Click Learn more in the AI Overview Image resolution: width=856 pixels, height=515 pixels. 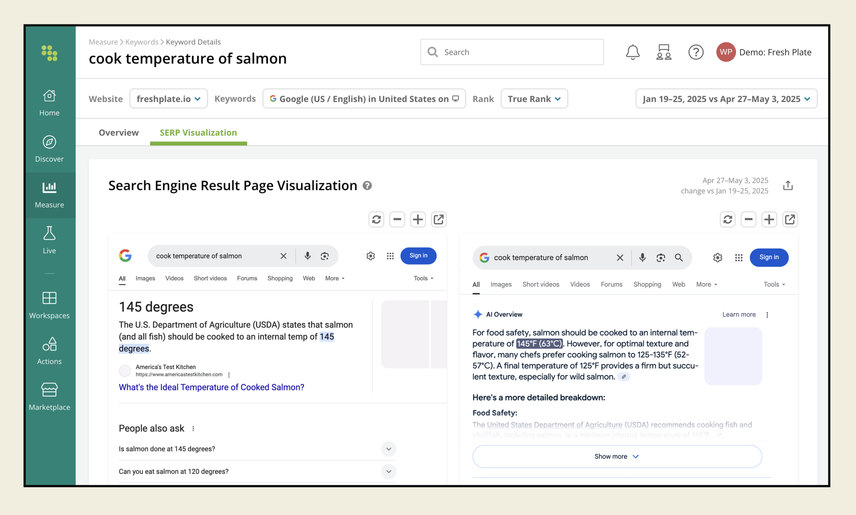[x=739, y=315]
